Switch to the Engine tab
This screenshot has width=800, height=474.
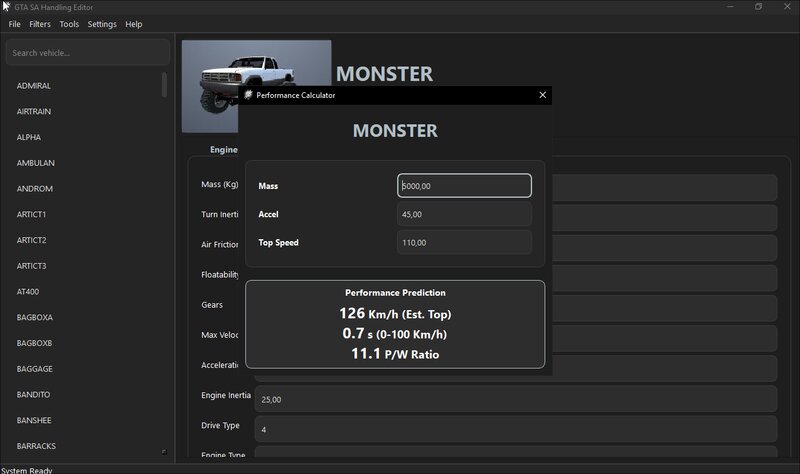pyautogui.click(x=223, y=149)
